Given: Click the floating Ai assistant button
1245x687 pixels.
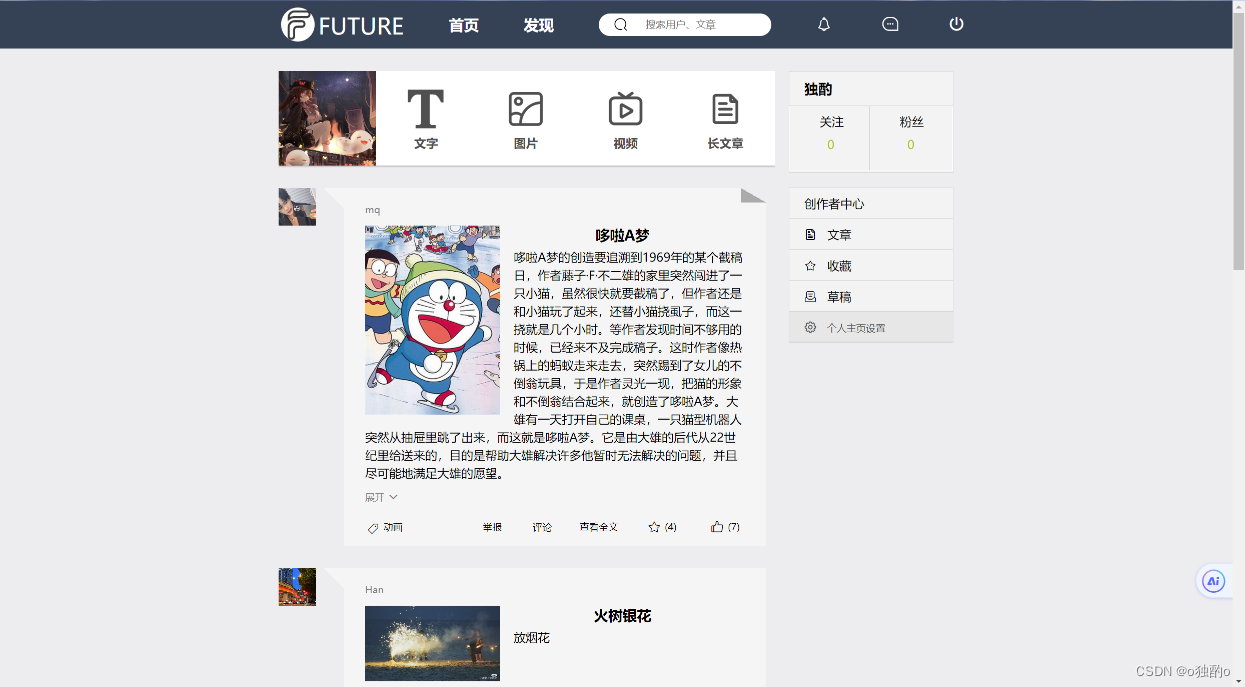Looking at the screenshot, I should 1214,581.
